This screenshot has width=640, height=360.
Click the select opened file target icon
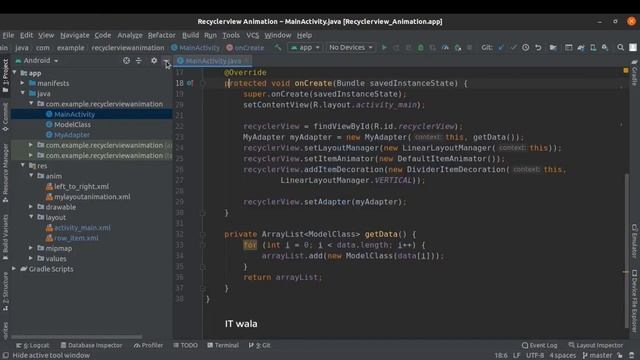pos(127,60)
